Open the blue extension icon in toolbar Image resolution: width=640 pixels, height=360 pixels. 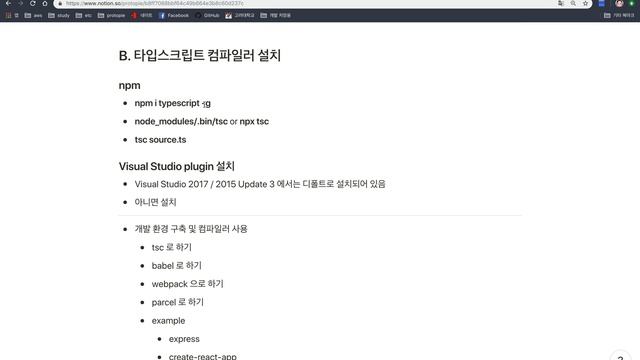tap(602, 3)
